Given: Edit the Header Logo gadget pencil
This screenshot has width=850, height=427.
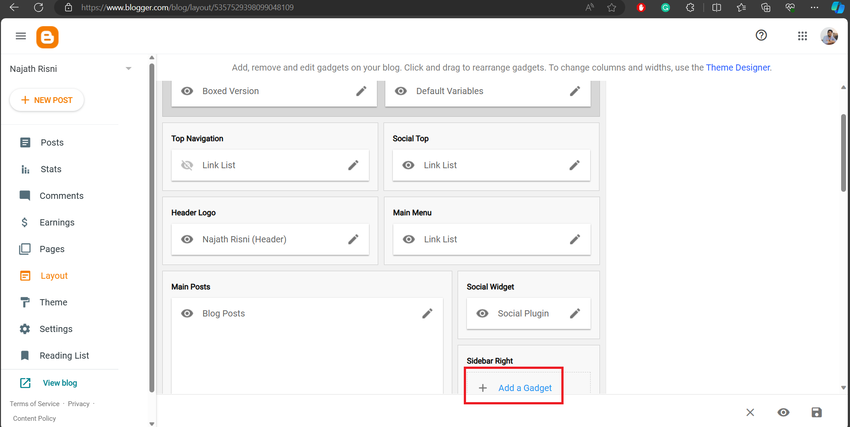Looking at the screenshot, I should [353, 240].
